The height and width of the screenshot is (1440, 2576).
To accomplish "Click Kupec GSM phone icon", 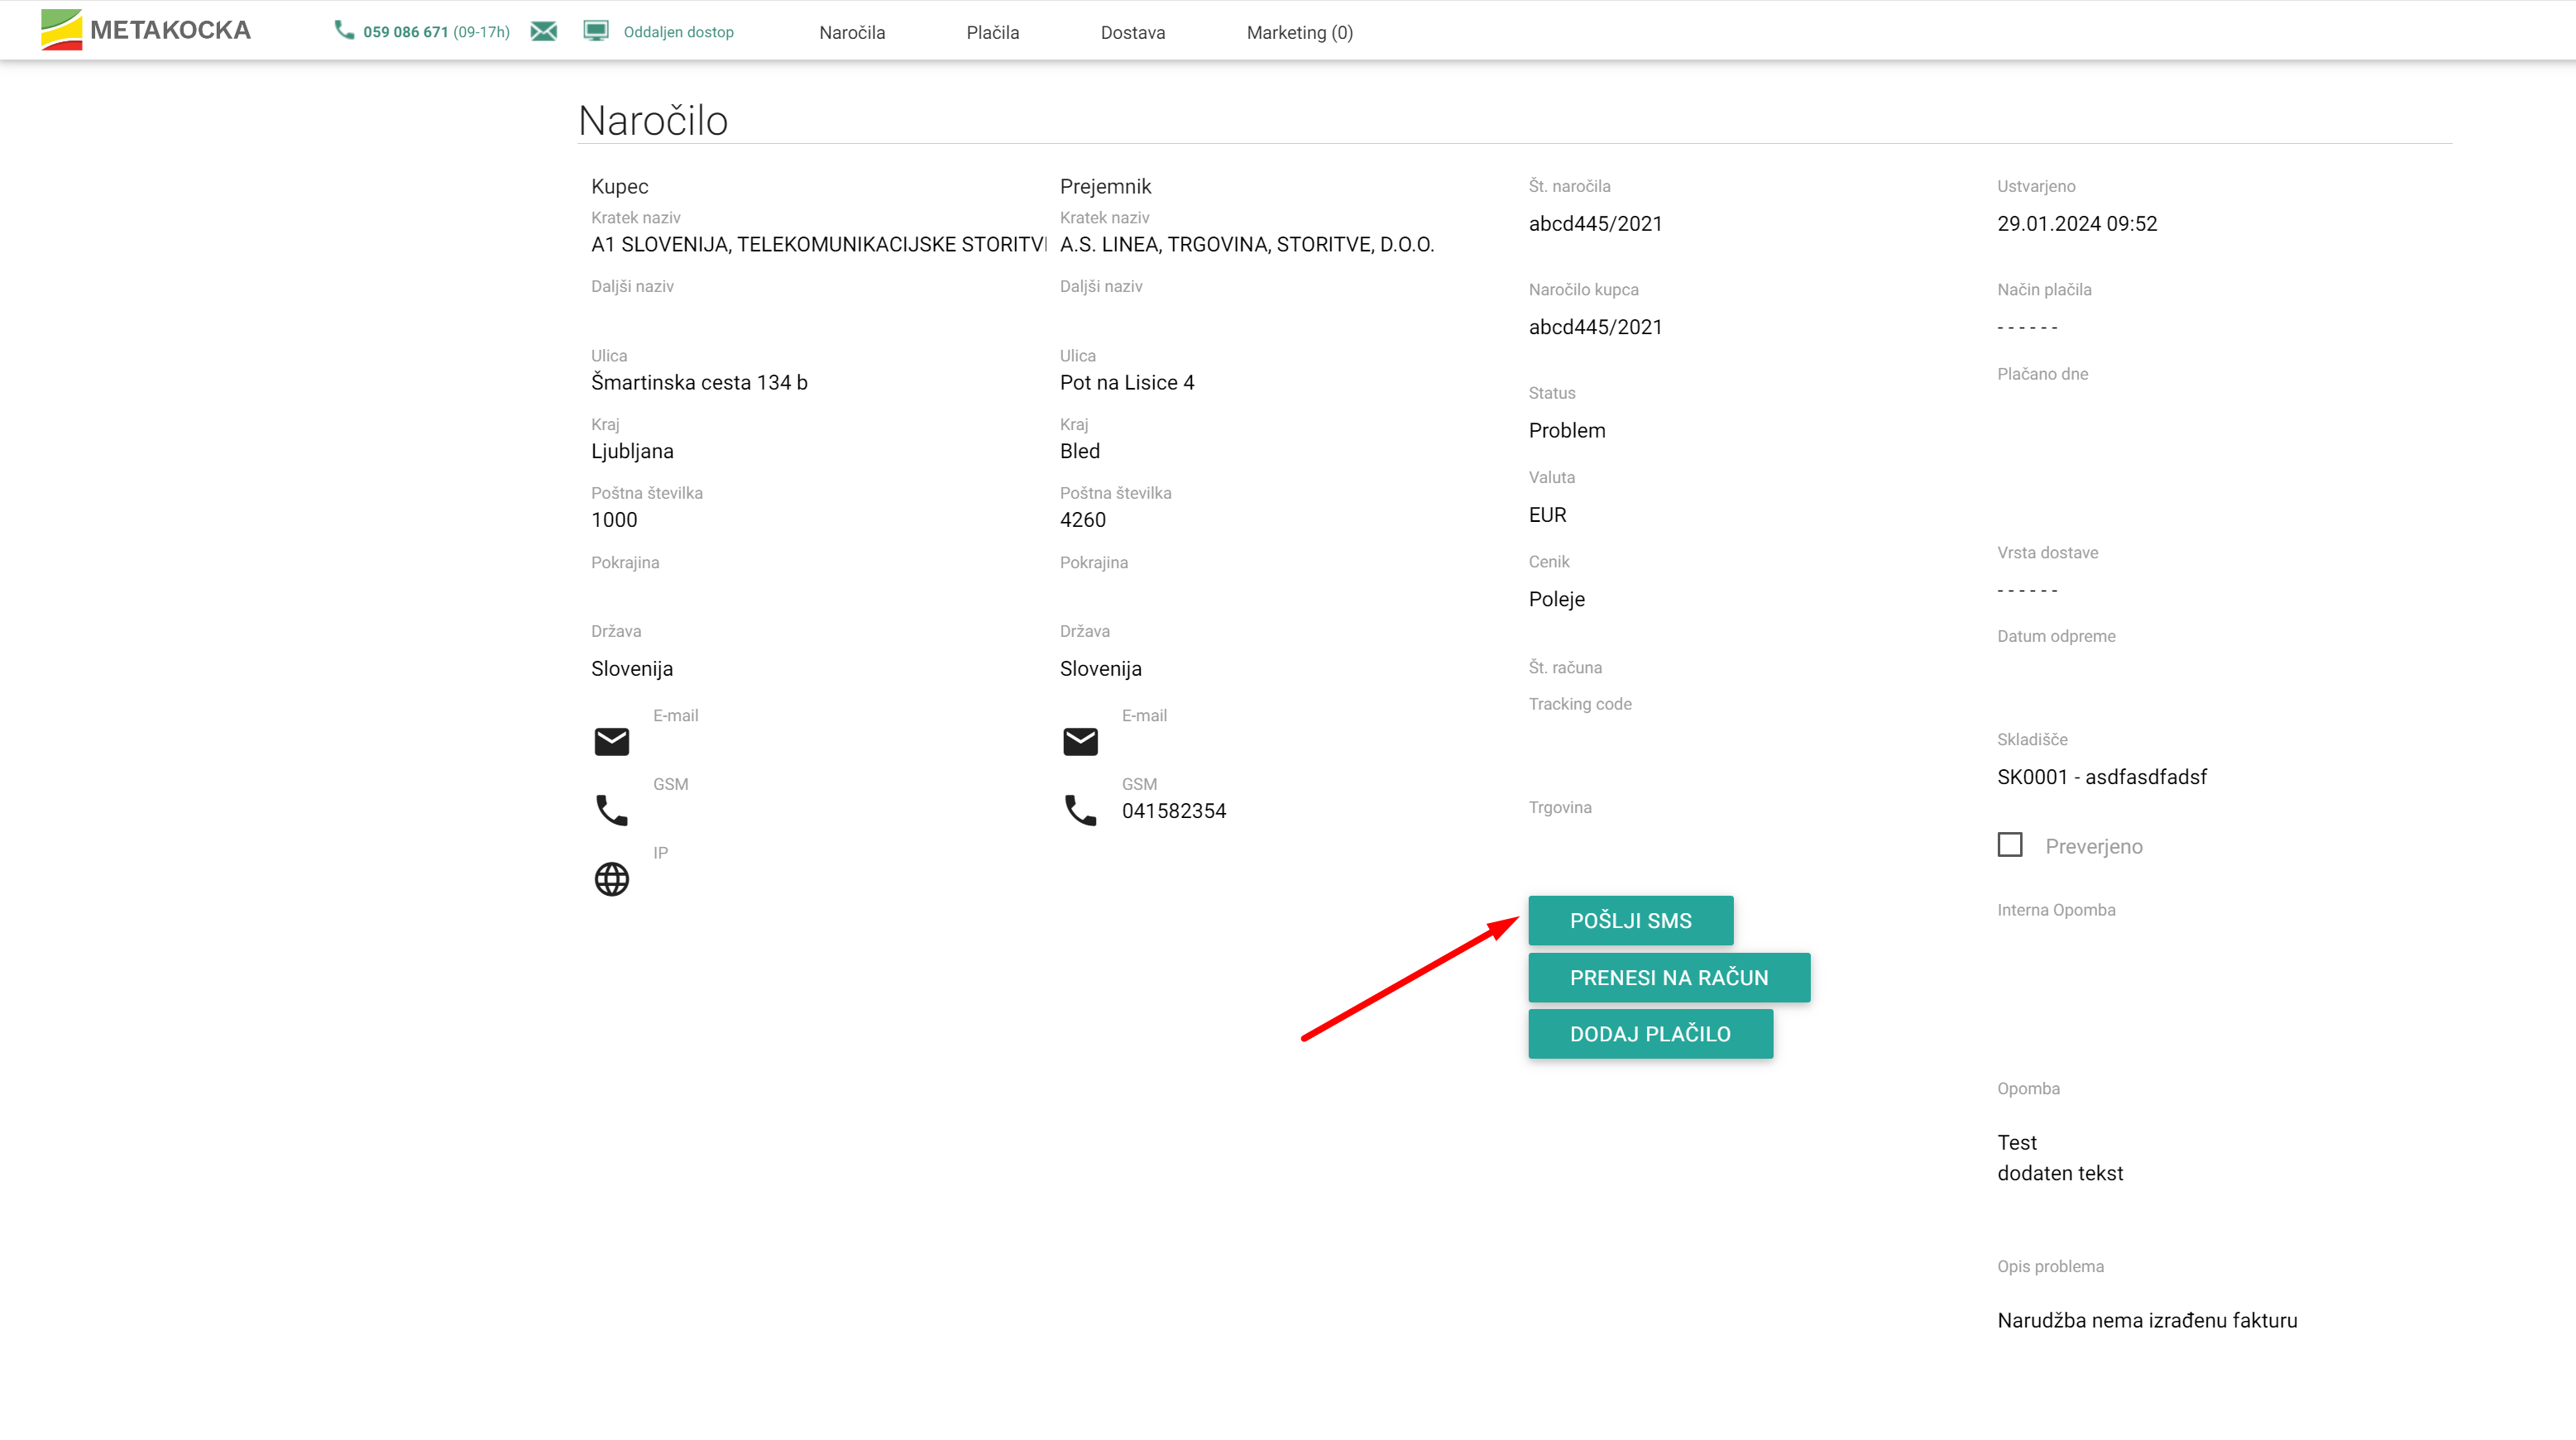I will (x=611, y=810).
